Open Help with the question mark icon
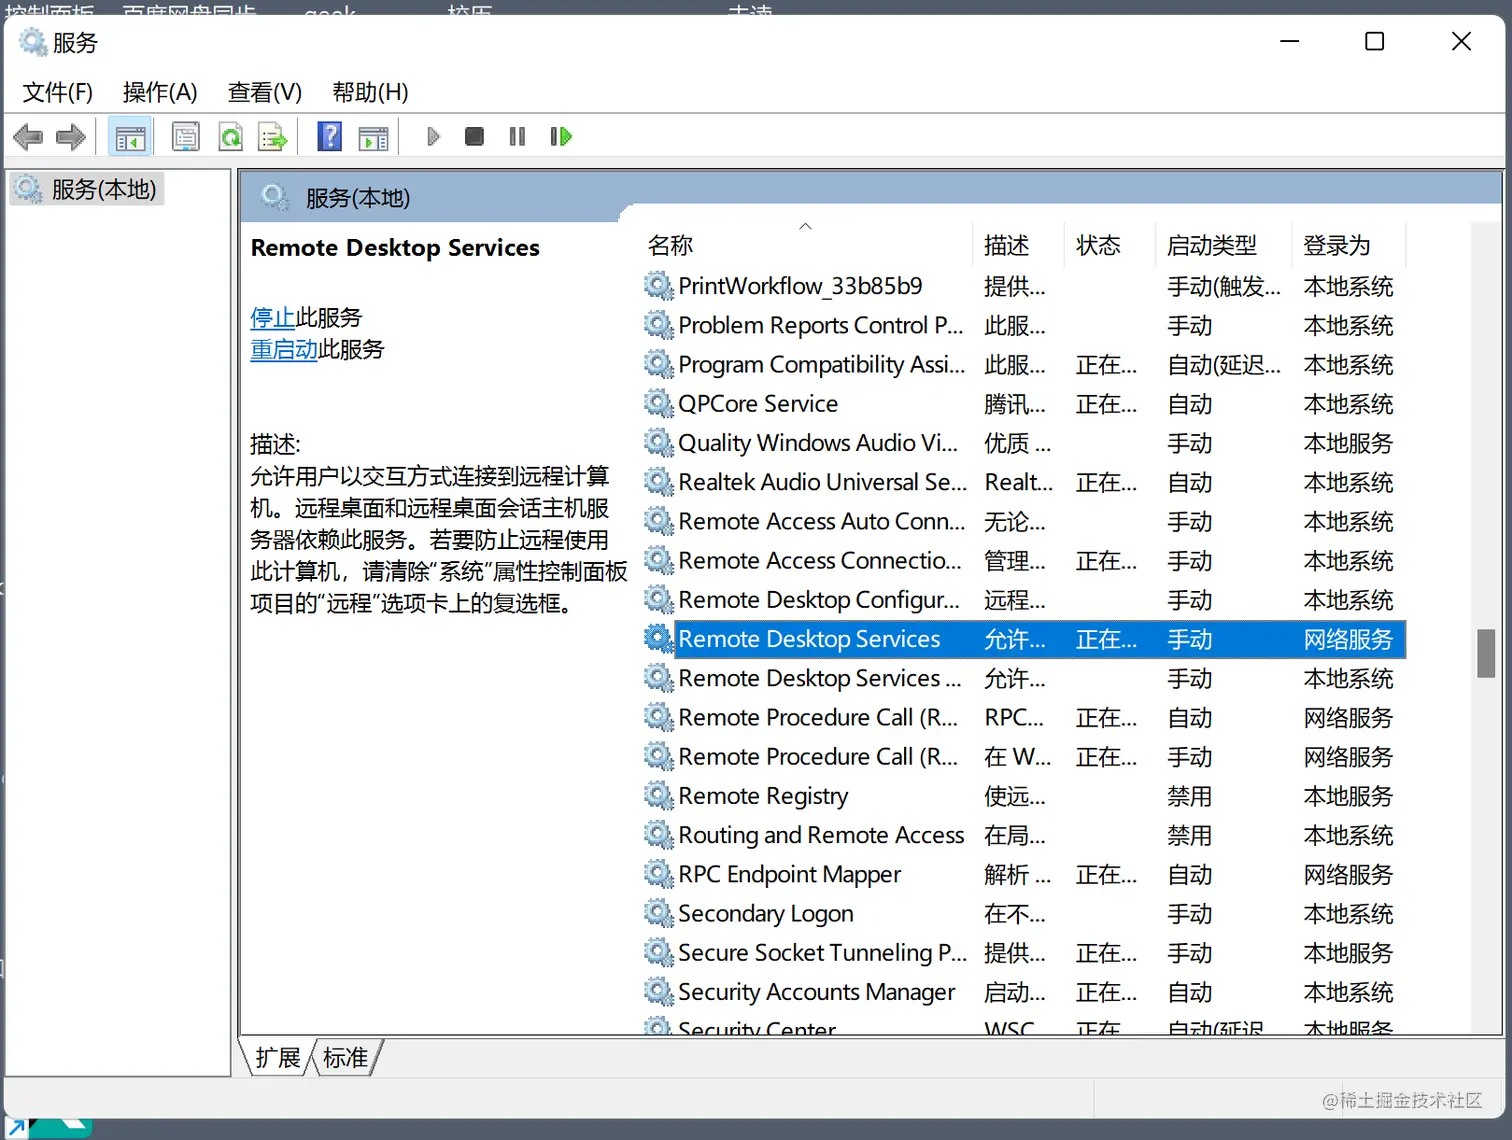This screenshot has height=1140, width=1512. coord(329,137)
